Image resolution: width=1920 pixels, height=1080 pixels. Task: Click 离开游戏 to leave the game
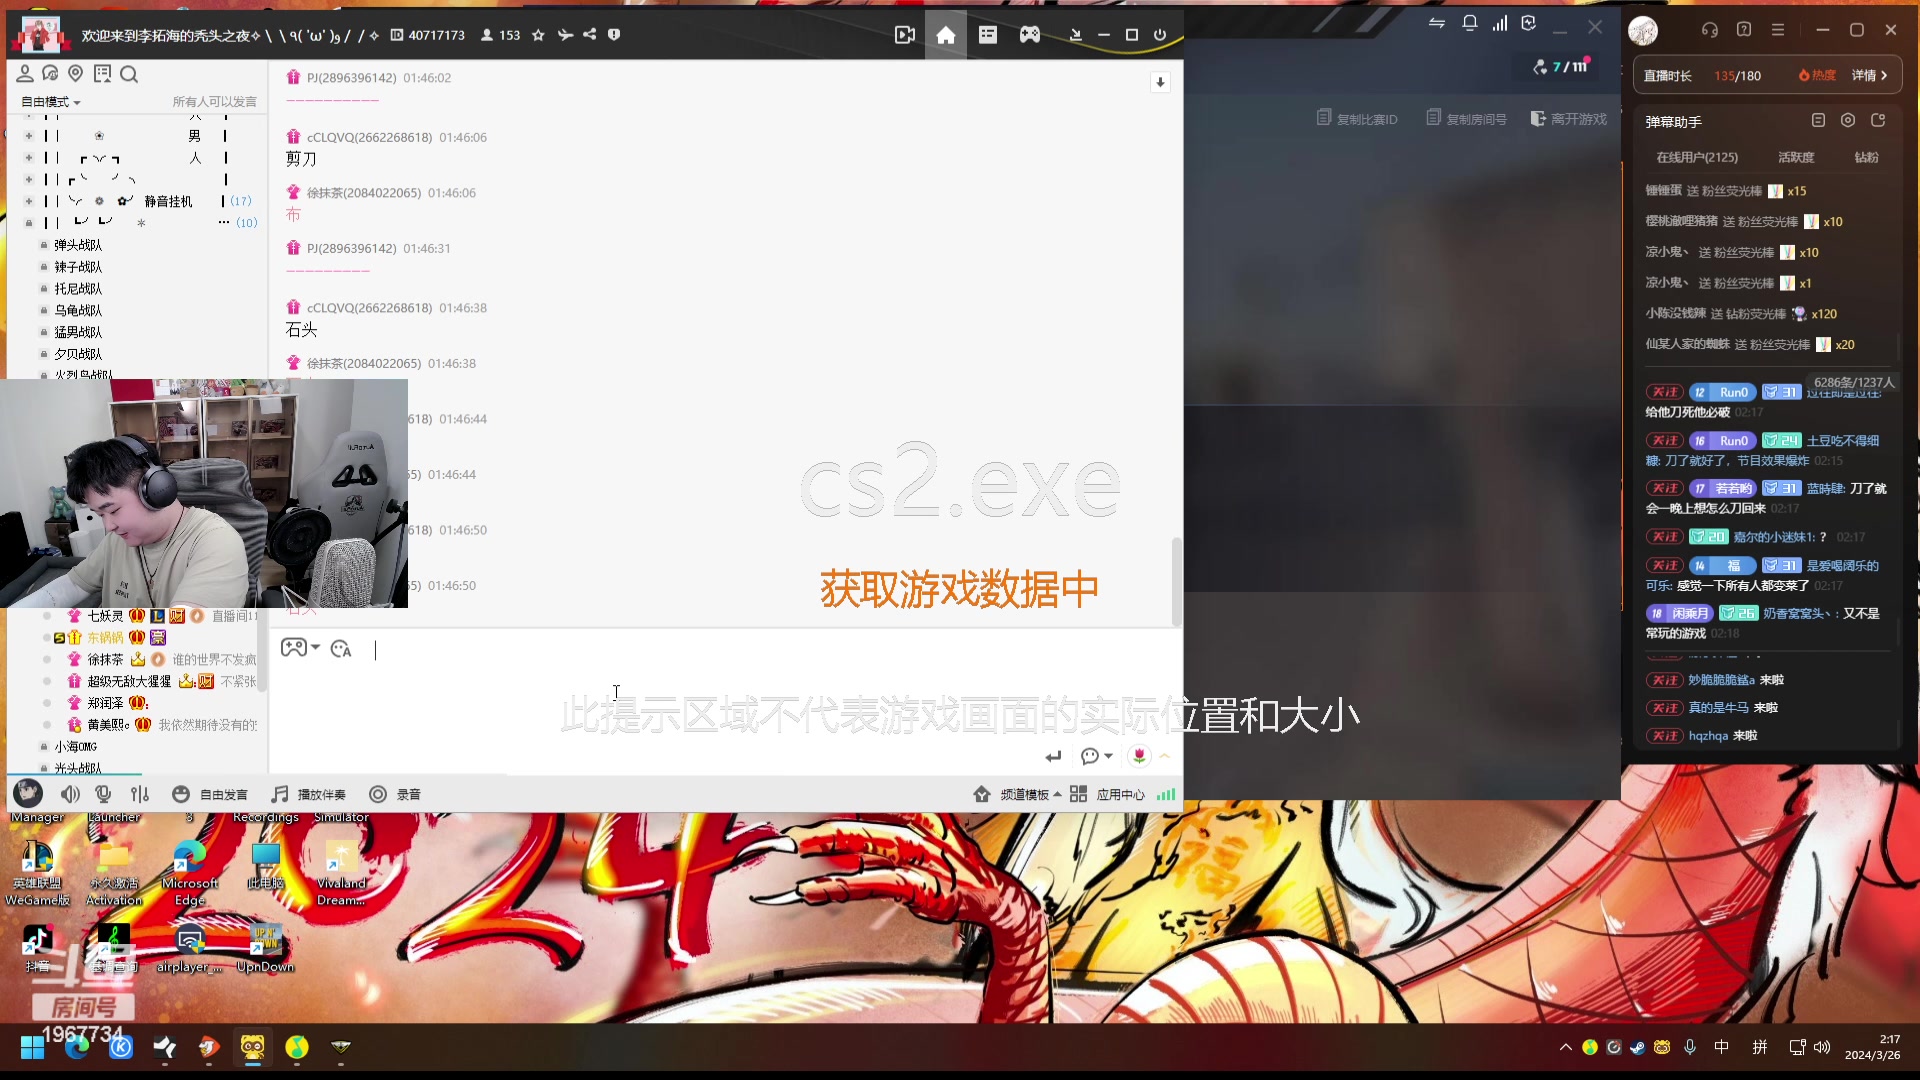1569,119
